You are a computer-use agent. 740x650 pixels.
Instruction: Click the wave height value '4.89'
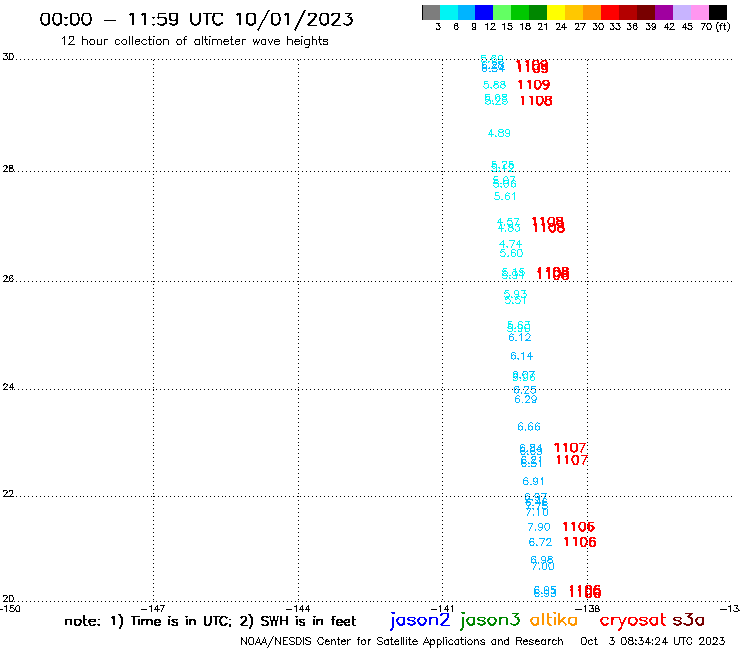tap(499, 133)
